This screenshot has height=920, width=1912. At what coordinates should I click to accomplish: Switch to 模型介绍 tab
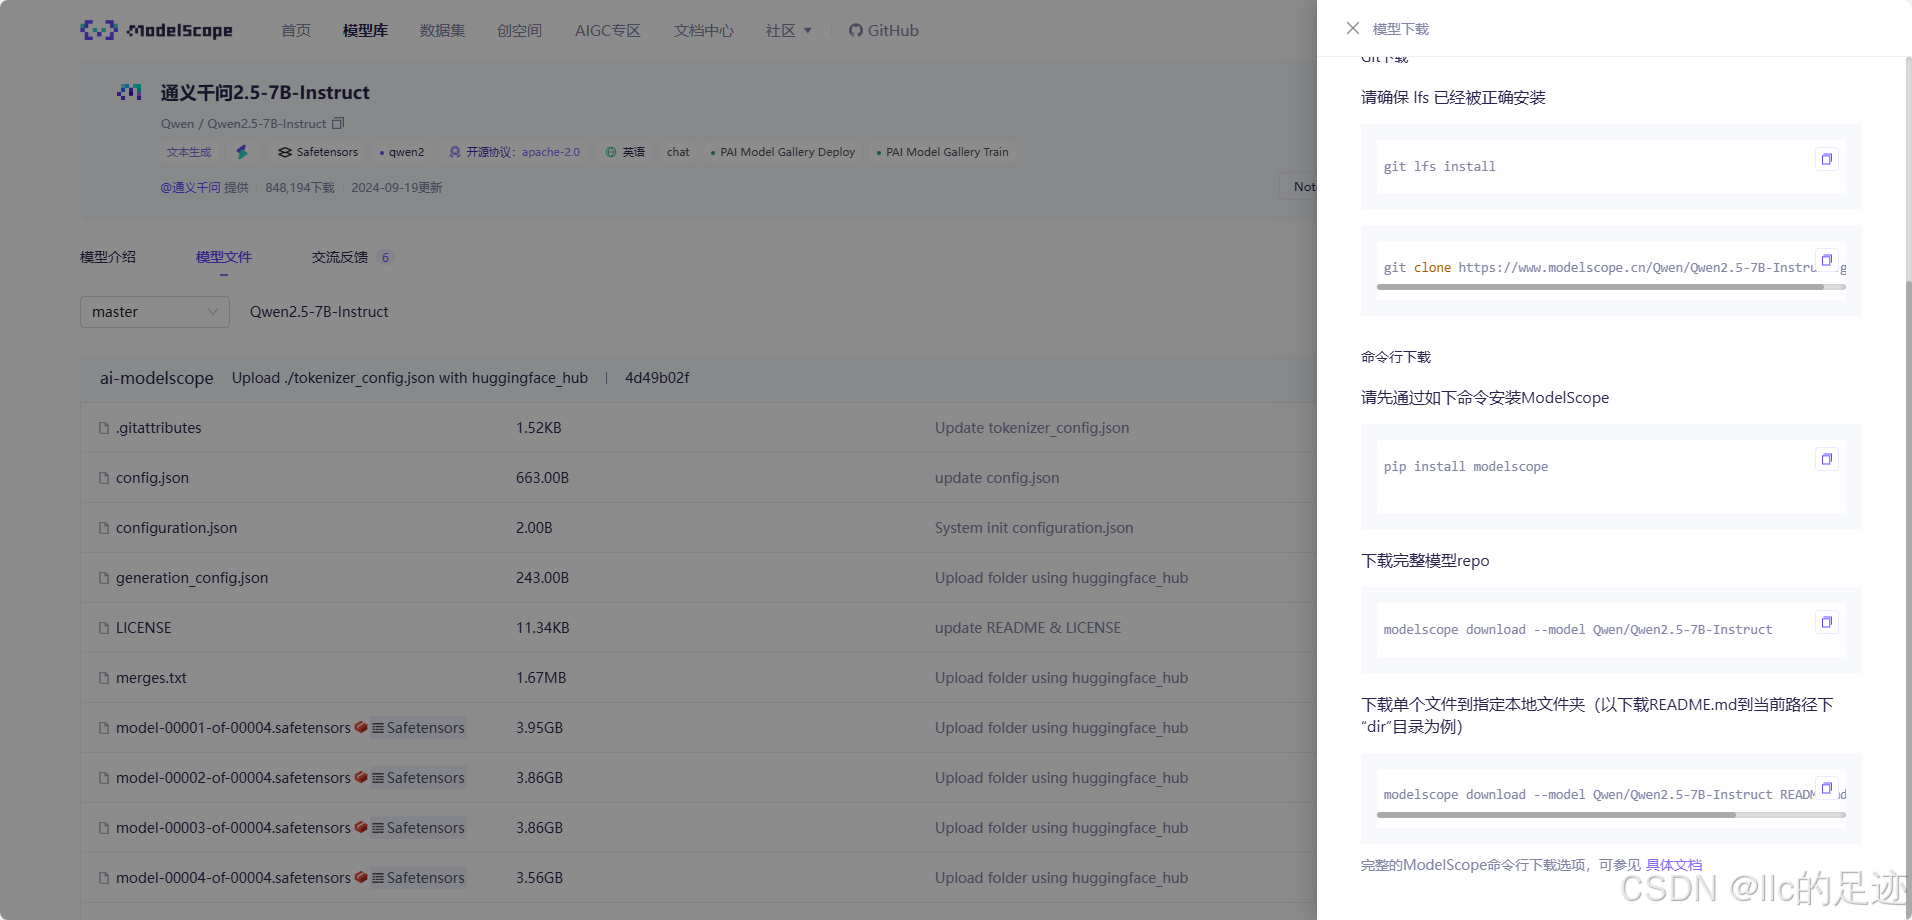(108, 257)
